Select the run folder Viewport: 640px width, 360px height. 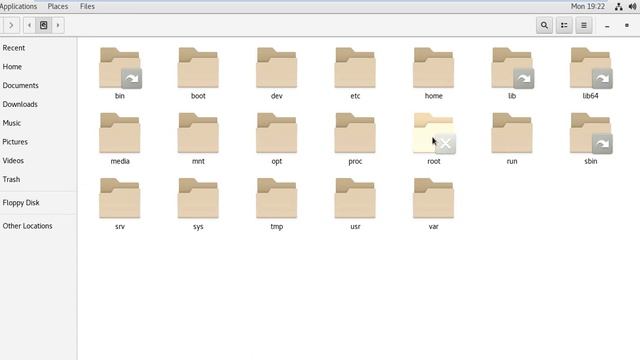pyautogui.click(x=512, y=133)
